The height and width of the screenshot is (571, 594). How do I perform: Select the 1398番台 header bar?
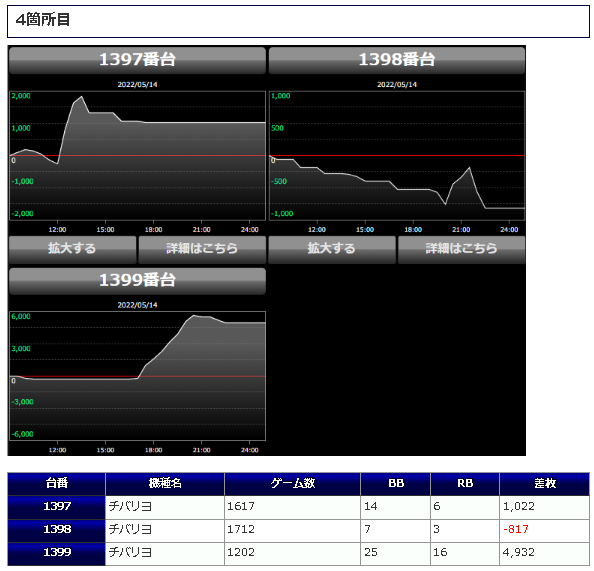[397, 60]
